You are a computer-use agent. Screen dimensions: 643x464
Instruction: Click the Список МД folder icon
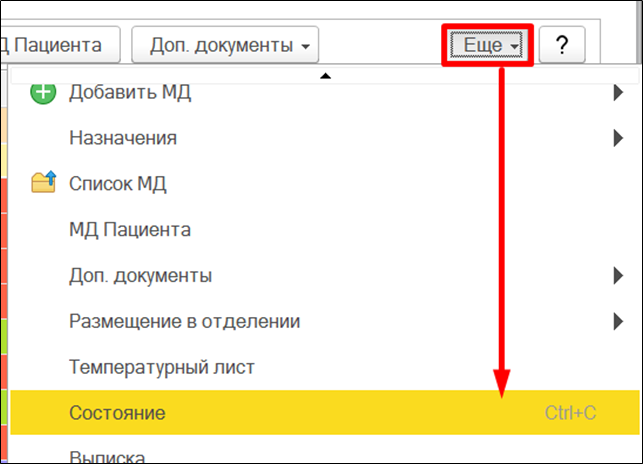tap(44, 183)
